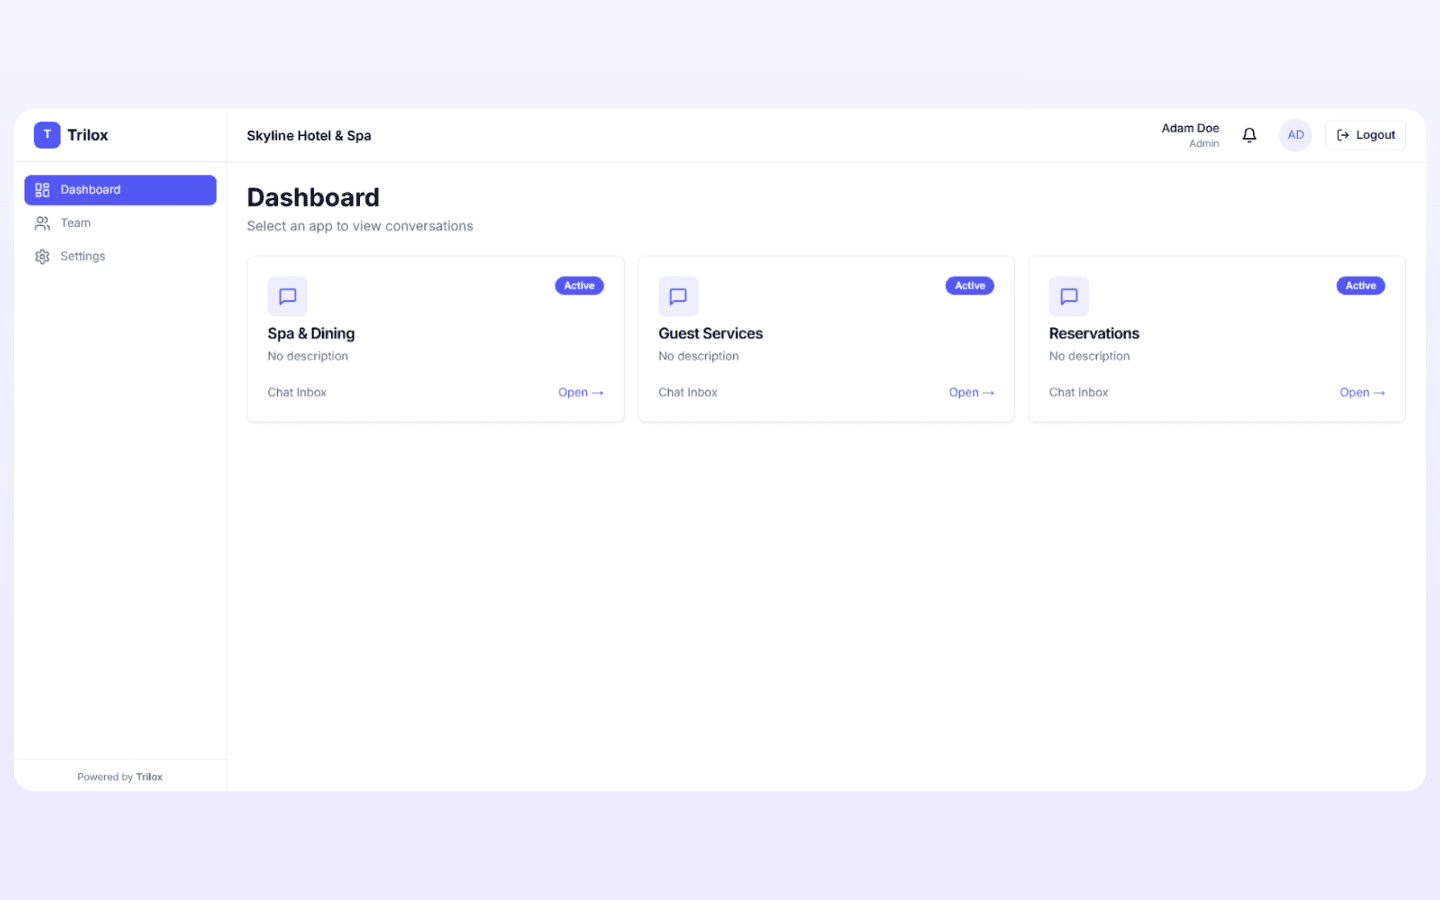Click the Reservations chat bubble icon
This screenshot has height=900, width=1440.
[x=1068, y=296]
